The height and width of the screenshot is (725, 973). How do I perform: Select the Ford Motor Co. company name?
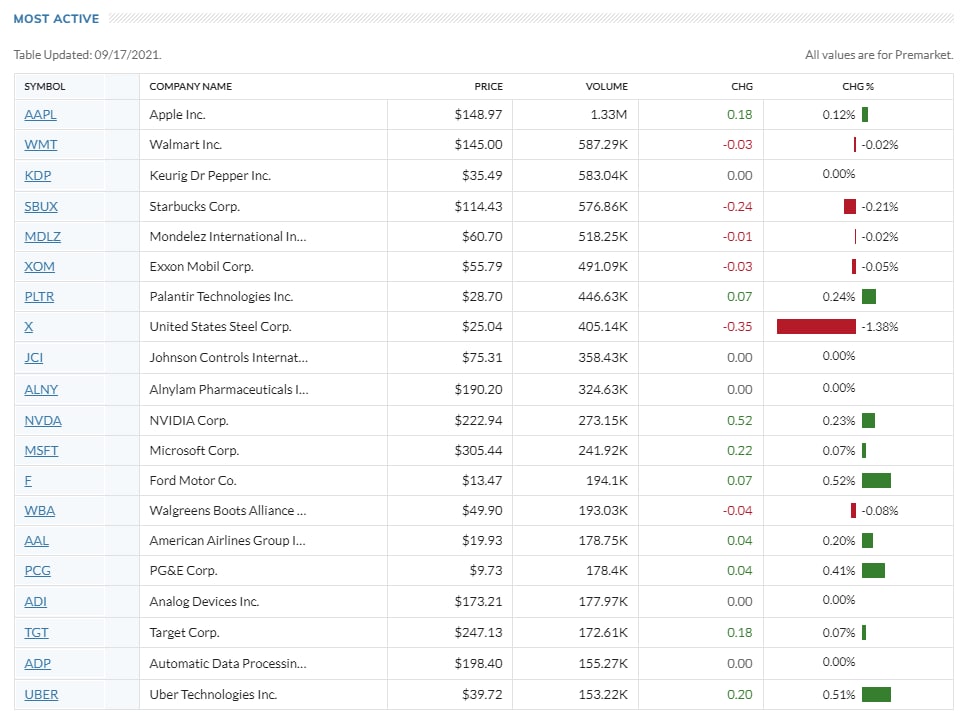(x=193, y=480)
